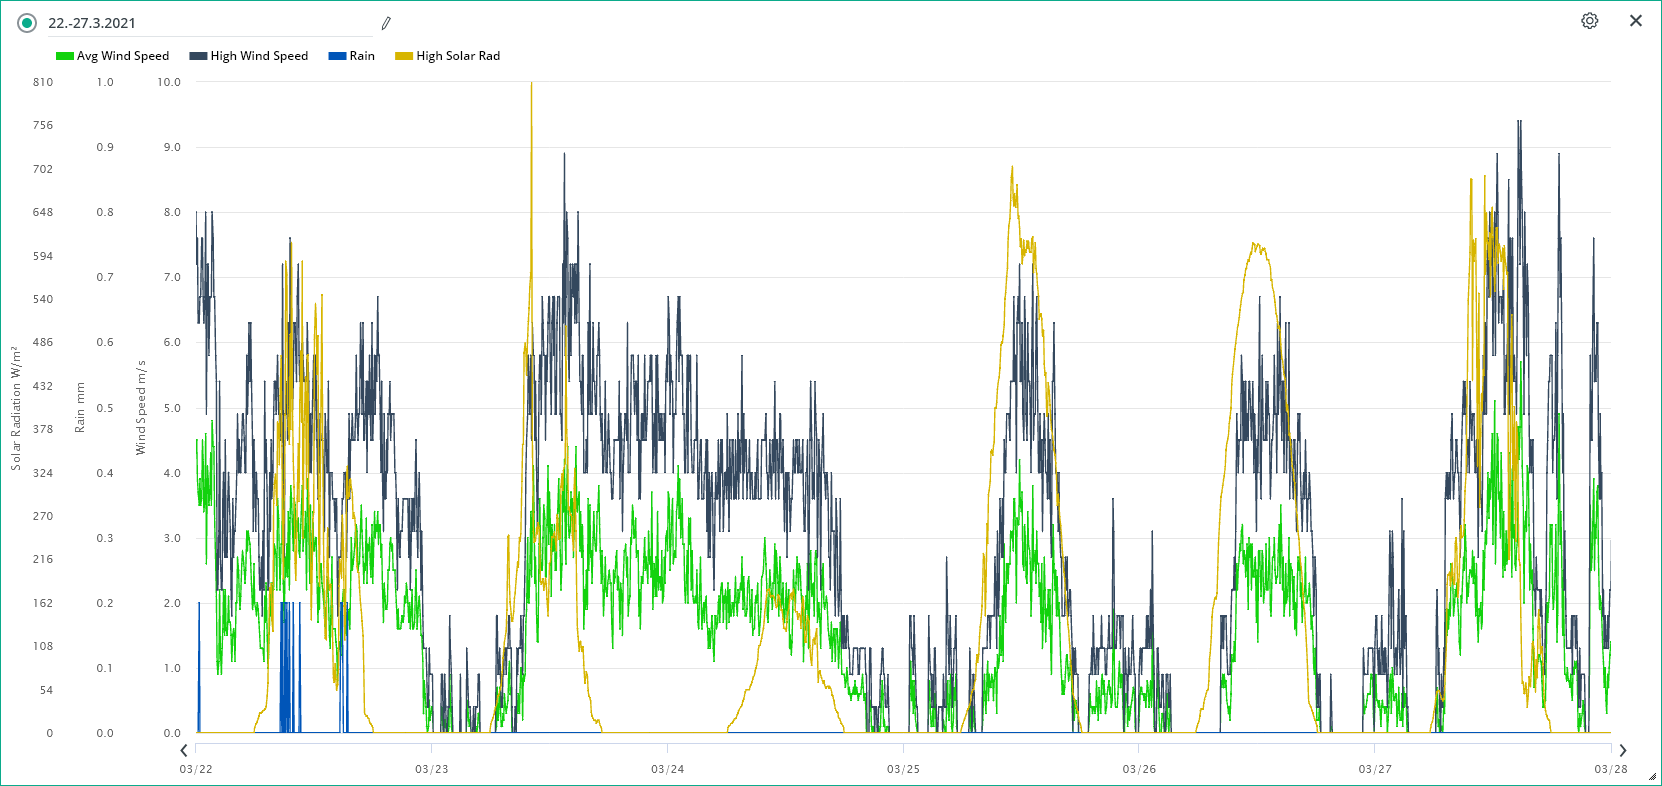Screen dimensions: 1662x786
Task: Go to earlier dates with left arrow
Action: click(184, 750)
